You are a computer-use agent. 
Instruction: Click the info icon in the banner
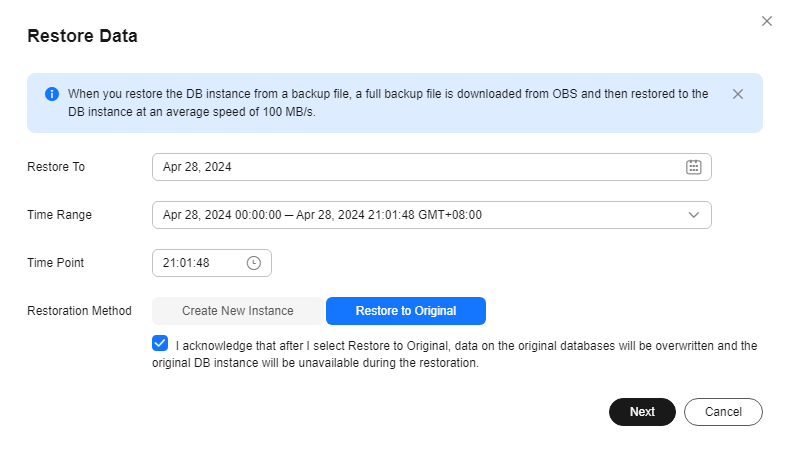52,94
